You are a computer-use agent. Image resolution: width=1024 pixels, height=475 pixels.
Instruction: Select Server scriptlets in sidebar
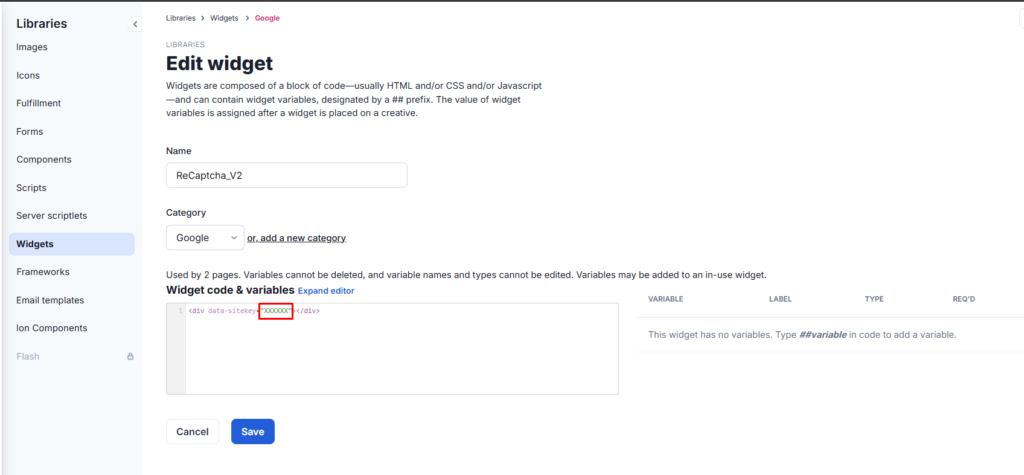coord(52,216)
